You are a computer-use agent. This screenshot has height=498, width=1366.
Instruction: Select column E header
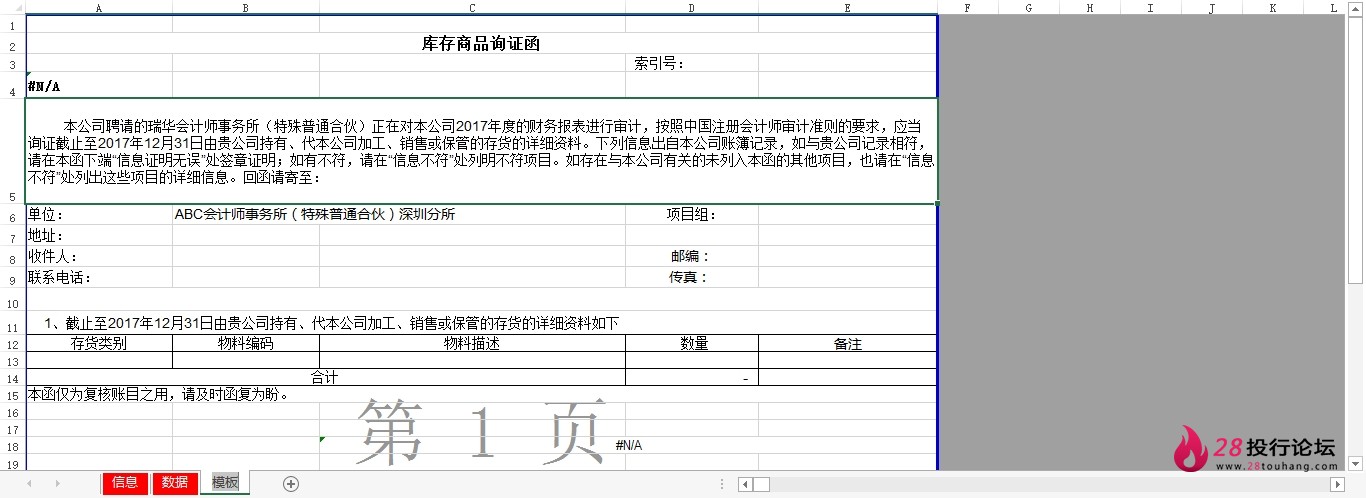848,7
